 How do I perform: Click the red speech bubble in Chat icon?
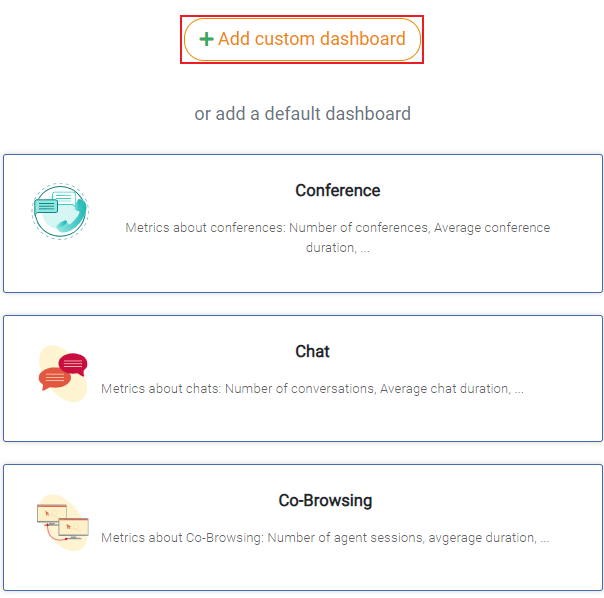(x=73, y=364)
